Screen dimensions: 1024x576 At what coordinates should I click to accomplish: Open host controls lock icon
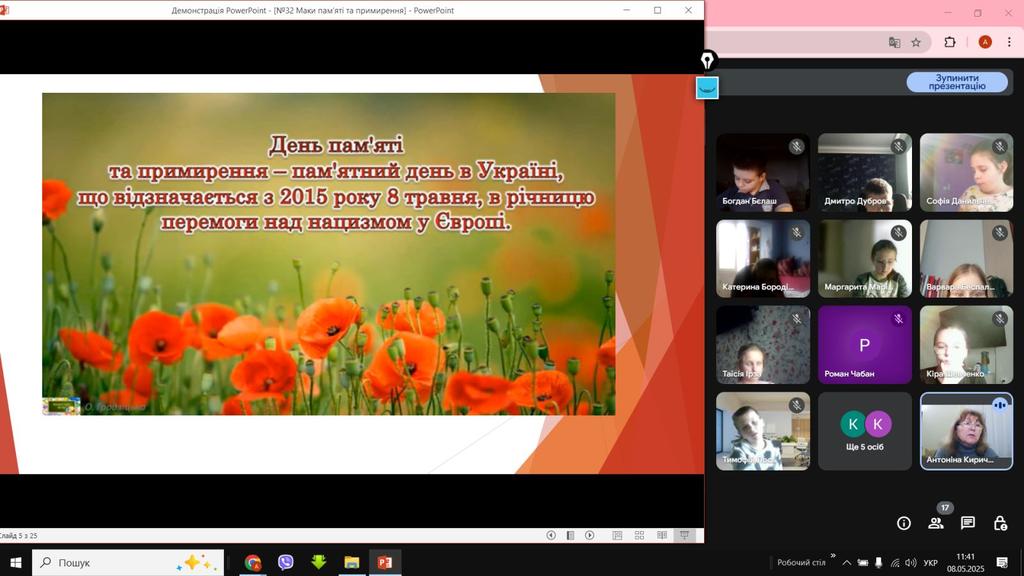pos(1000,523)
